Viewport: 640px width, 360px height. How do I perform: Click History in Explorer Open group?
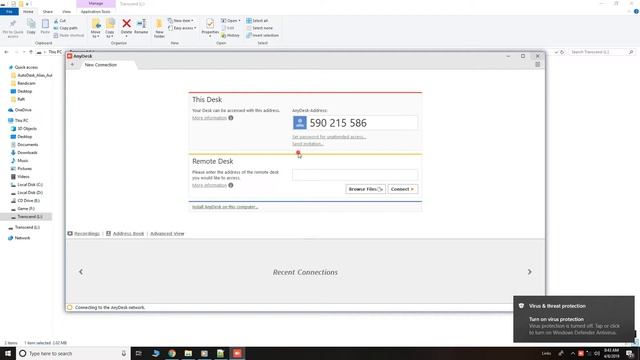pos(230,36)
